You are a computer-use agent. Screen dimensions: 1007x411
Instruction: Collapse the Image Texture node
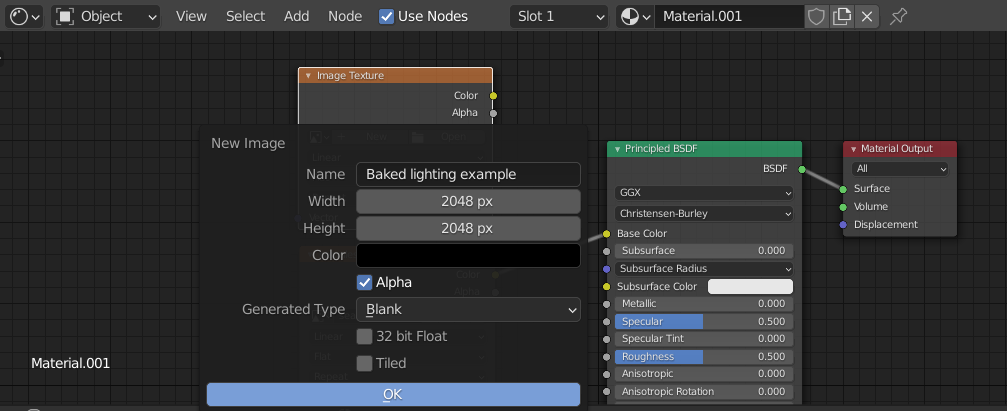308,76
